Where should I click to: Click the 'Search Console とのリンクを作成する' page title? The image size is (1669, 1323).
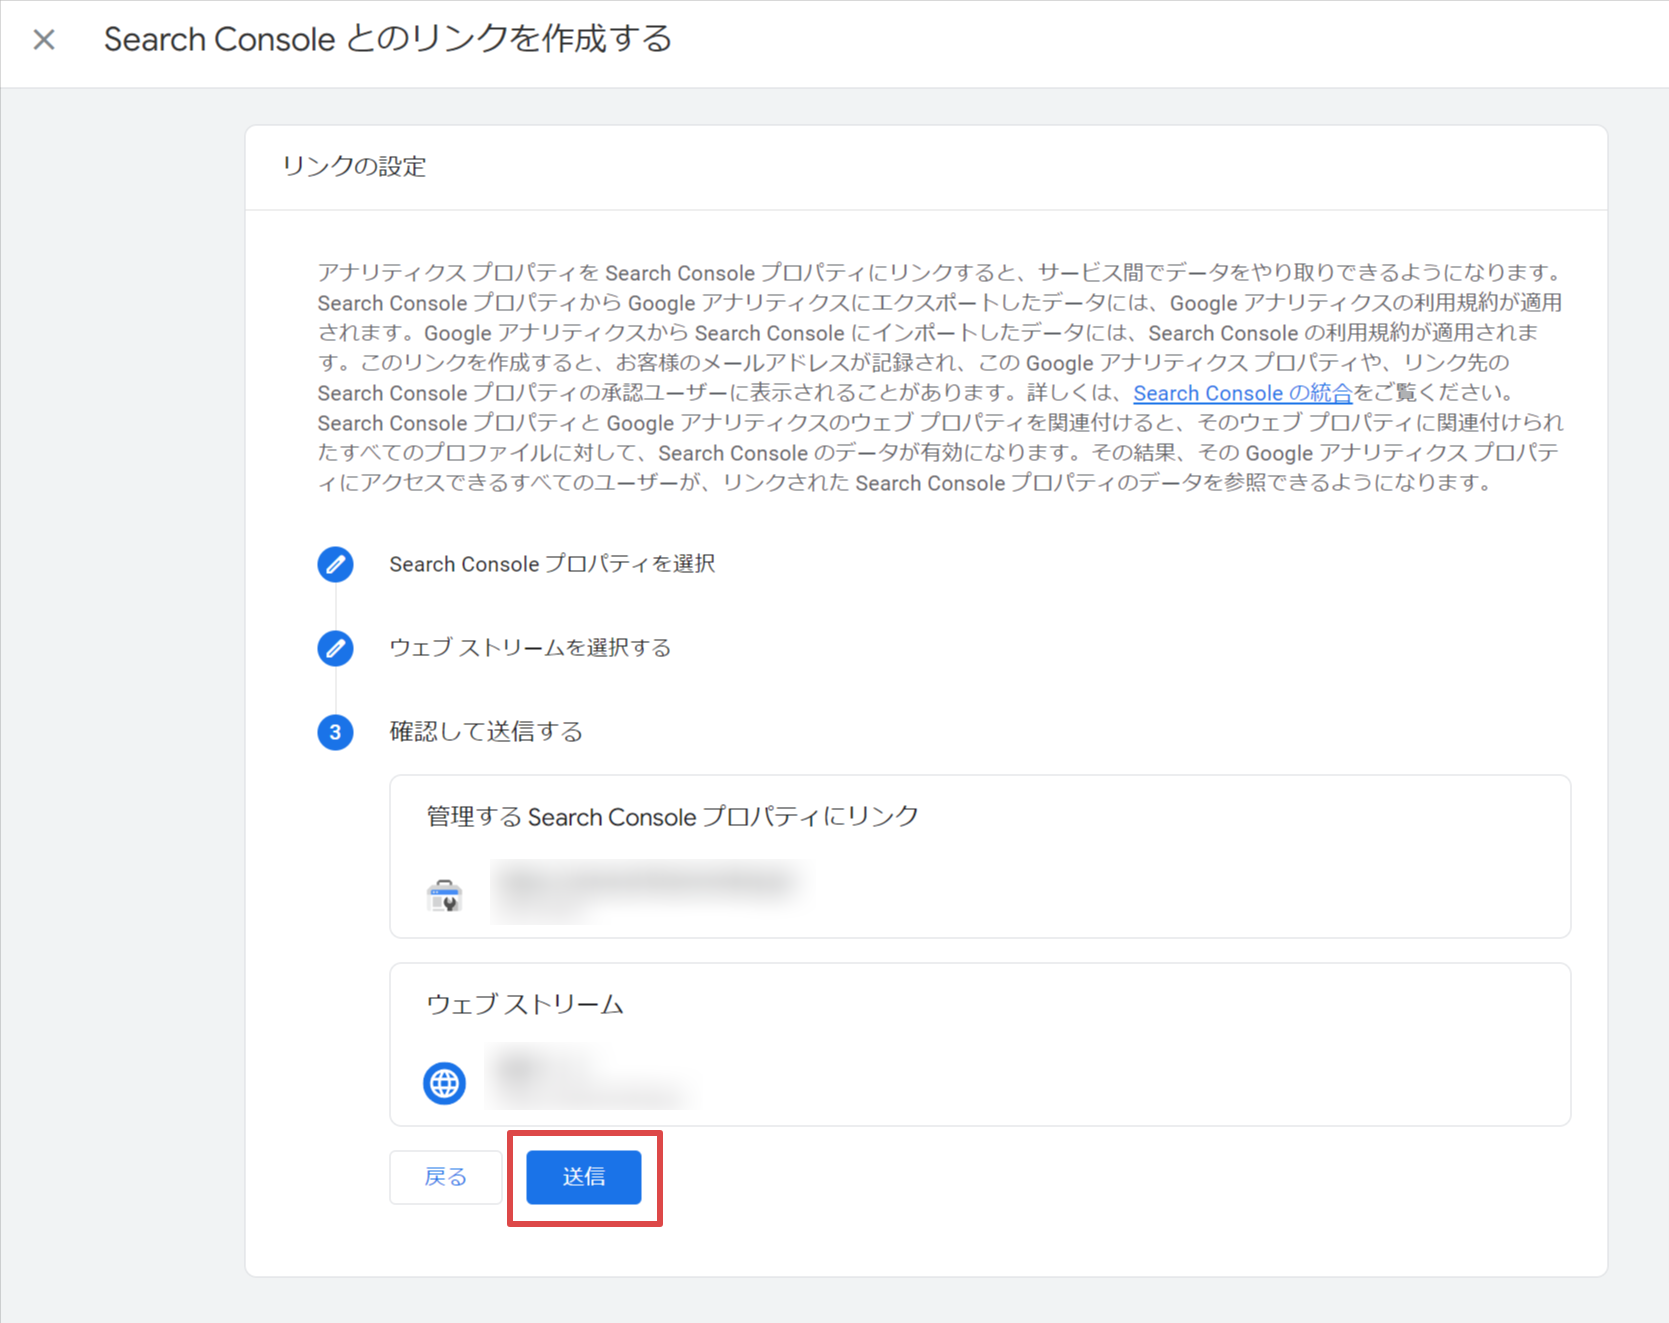tap(388, 39)
